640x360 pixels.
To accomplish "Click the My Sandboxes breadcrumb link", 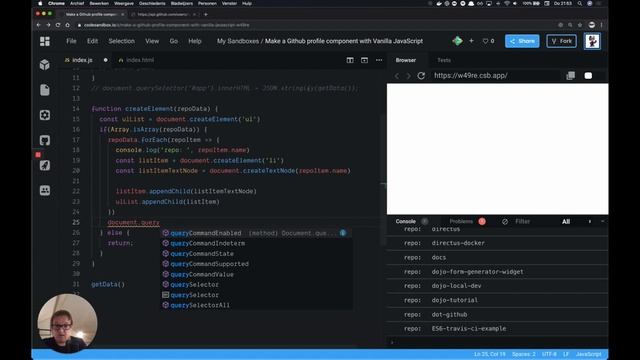I will coord(238,41).
